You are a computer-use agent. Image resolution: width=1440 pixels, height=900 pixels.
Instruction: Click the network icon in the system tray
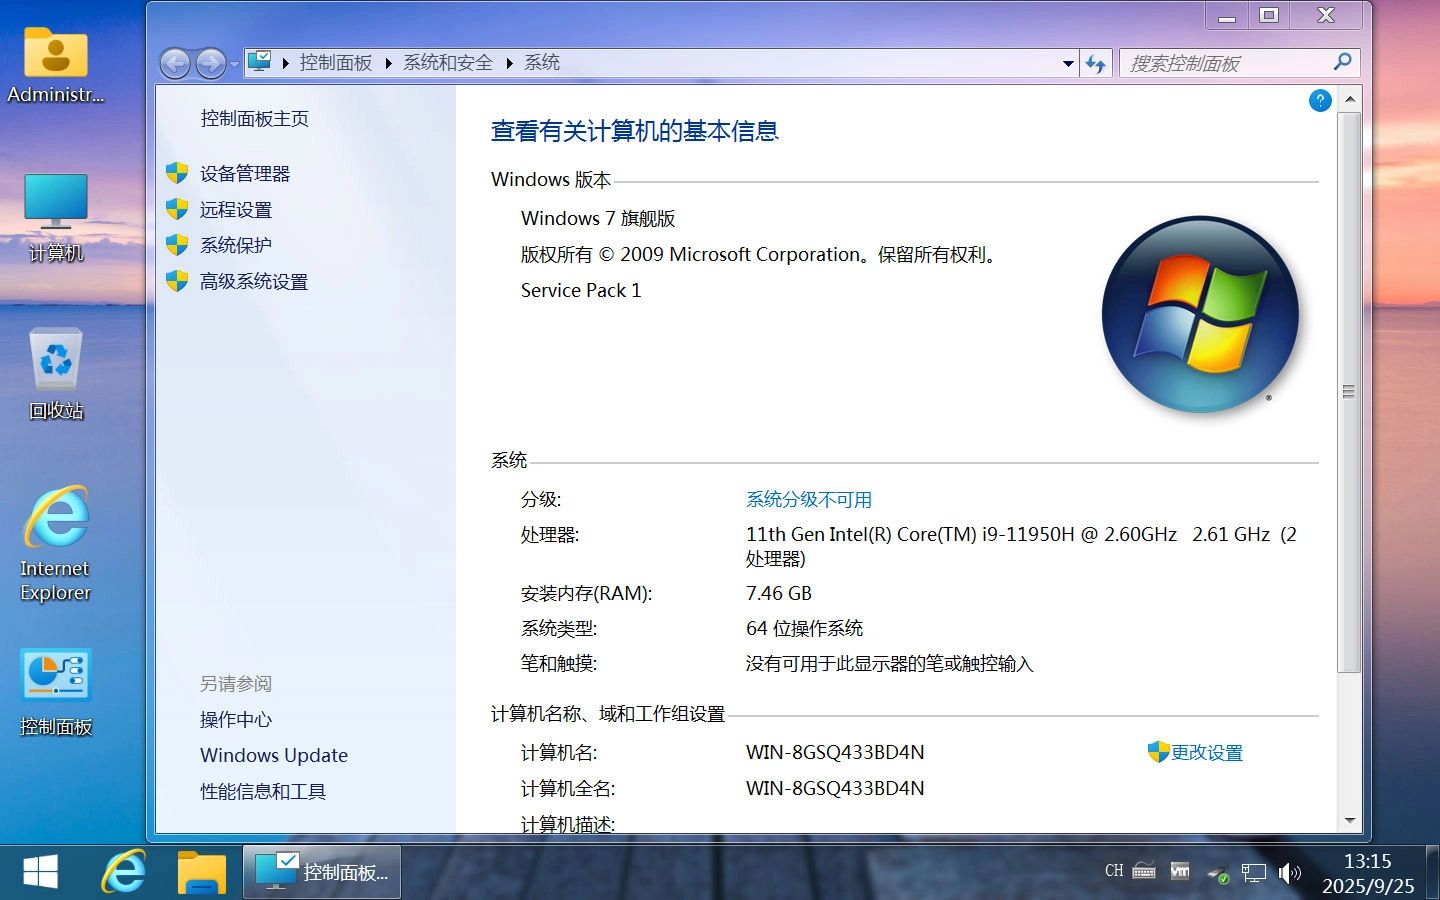(1253, 872)
